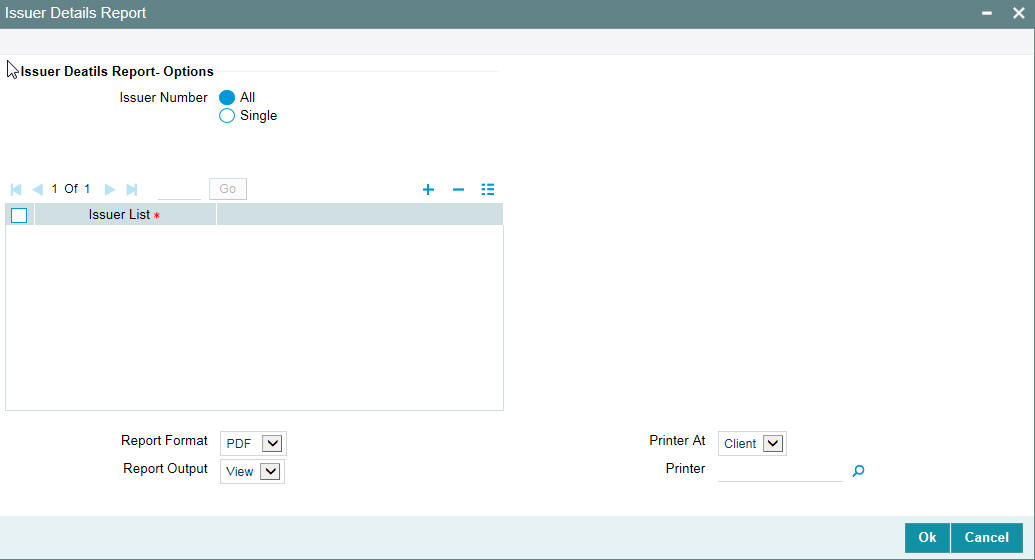The width and height of the screenshot is (1035, 560).
Task: Focus the page number input field
Action: [x=180, y=189]
